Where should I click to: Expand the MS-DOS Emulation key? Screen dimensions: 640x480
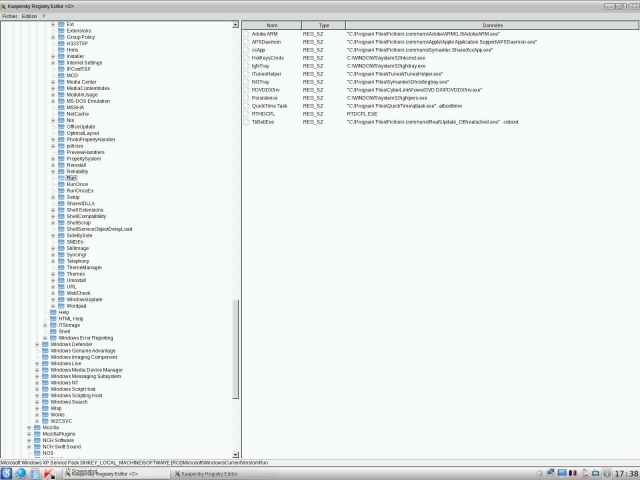53,101
